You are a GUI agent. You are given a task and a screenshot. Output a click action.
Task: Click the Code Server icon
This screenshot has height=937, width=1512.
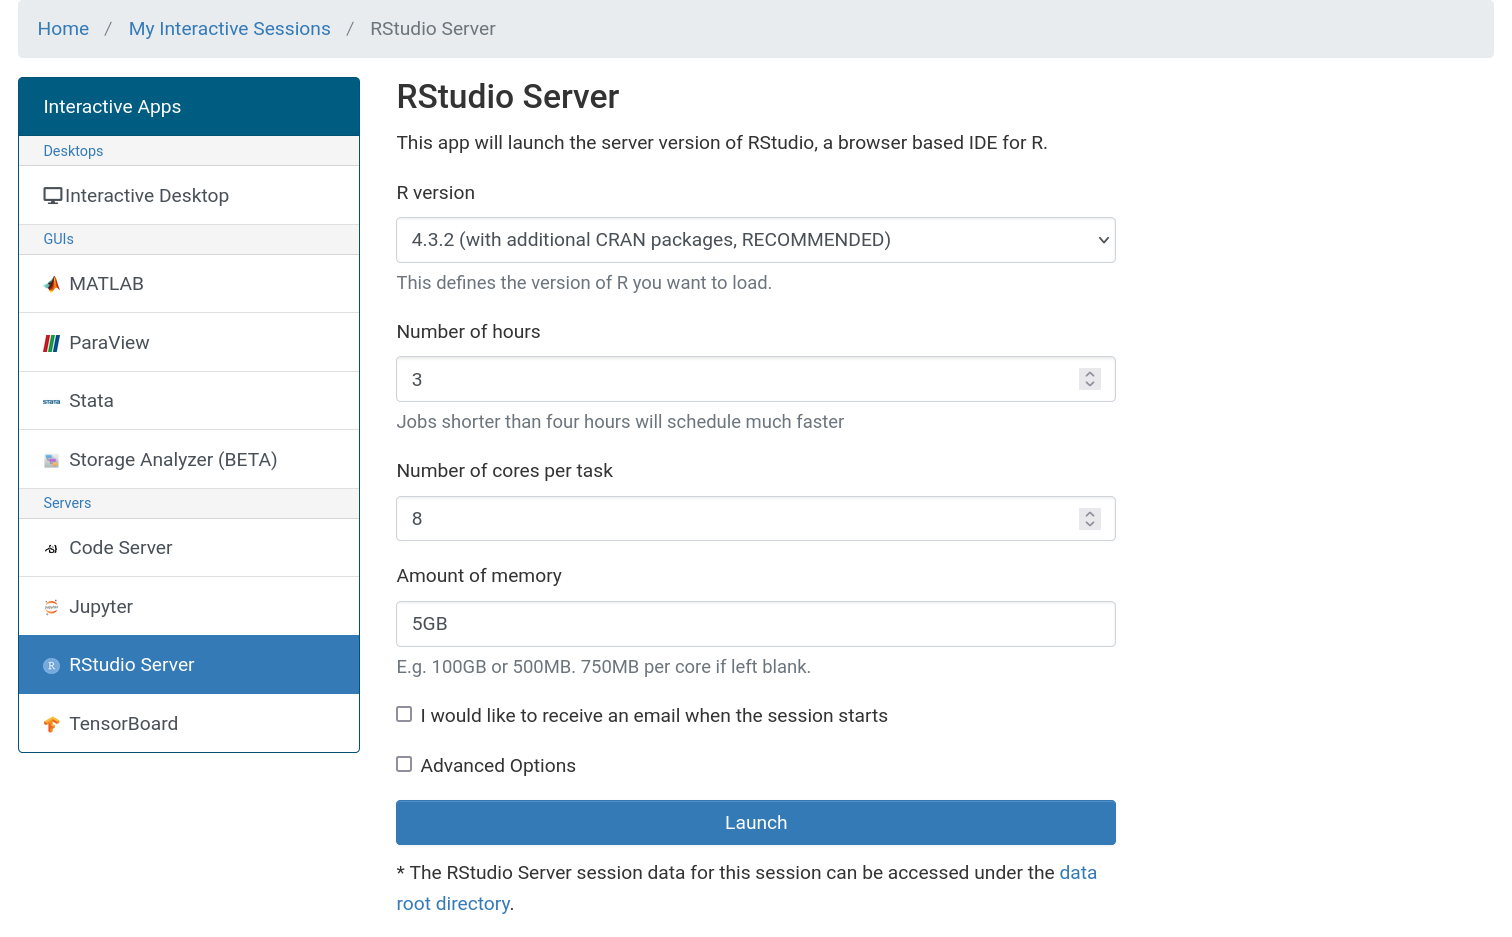(x=52, y=549)
